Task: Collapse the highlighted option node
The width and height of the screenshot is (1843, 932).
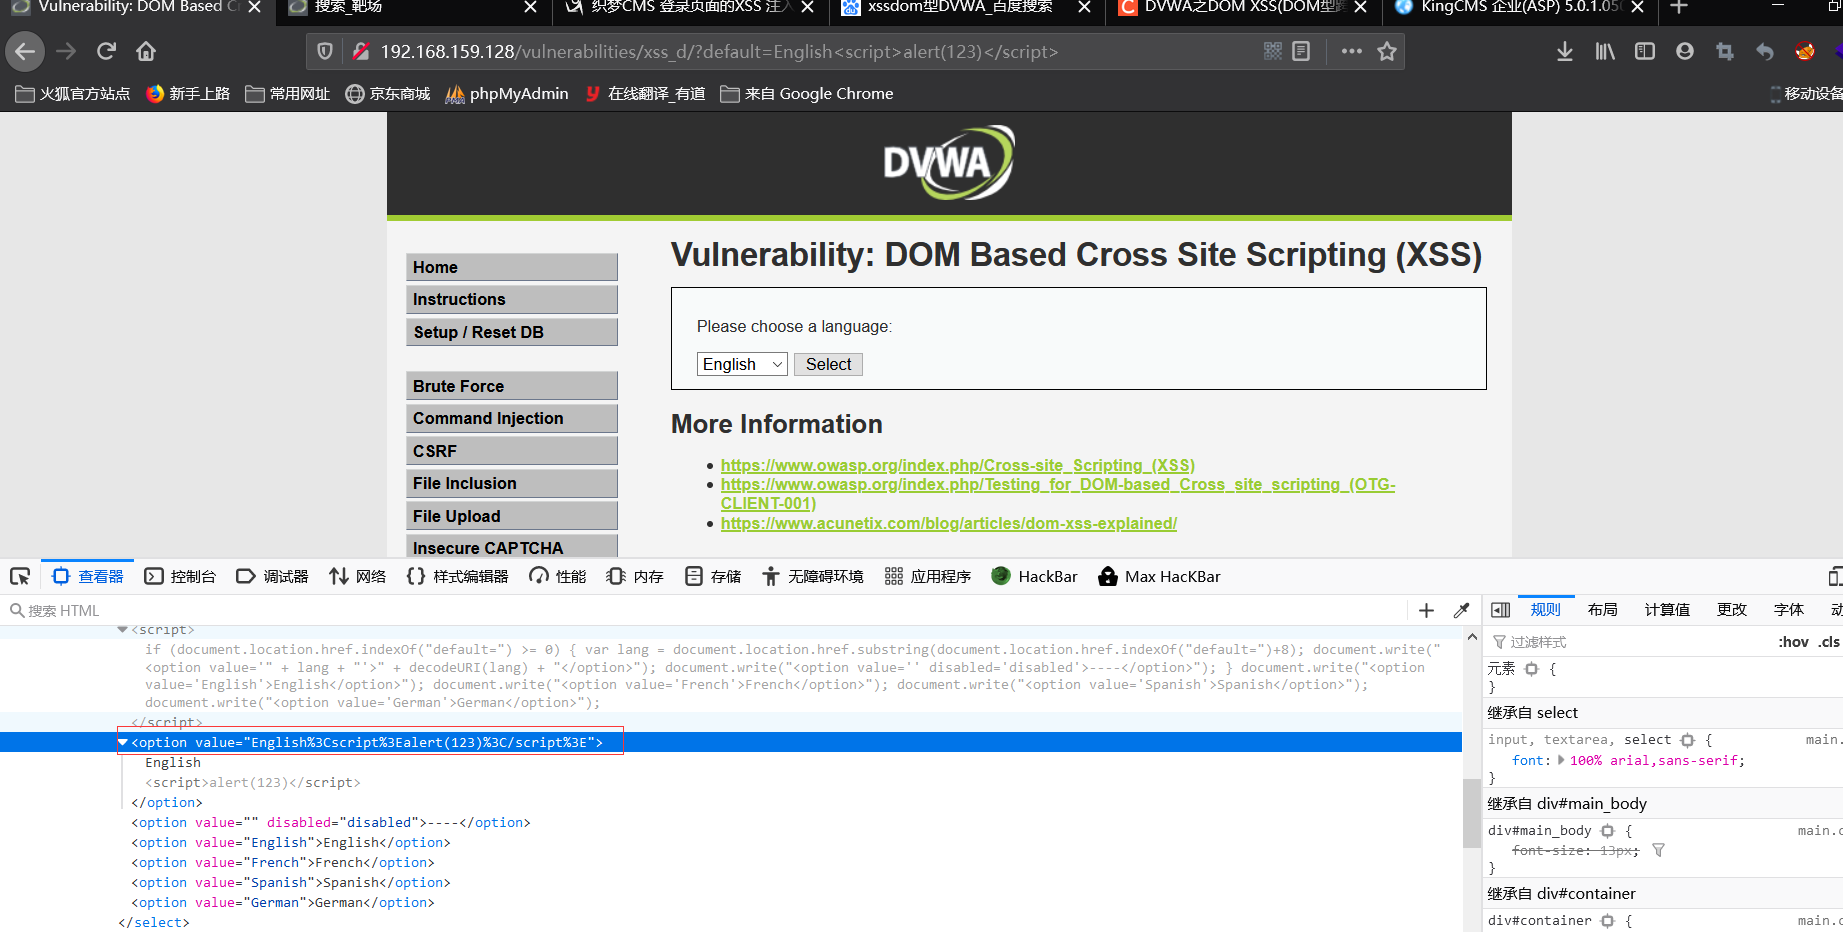Action: coord(123,743)
